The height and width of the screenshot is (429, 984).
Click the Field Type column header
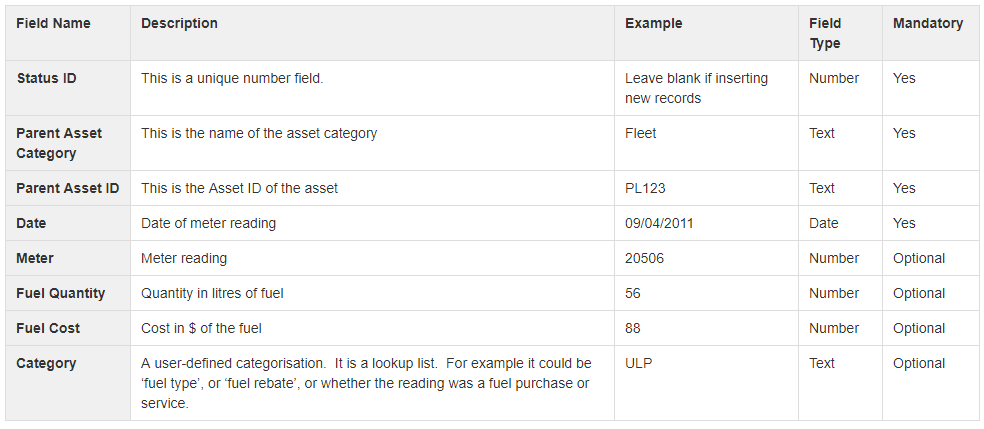825,33
